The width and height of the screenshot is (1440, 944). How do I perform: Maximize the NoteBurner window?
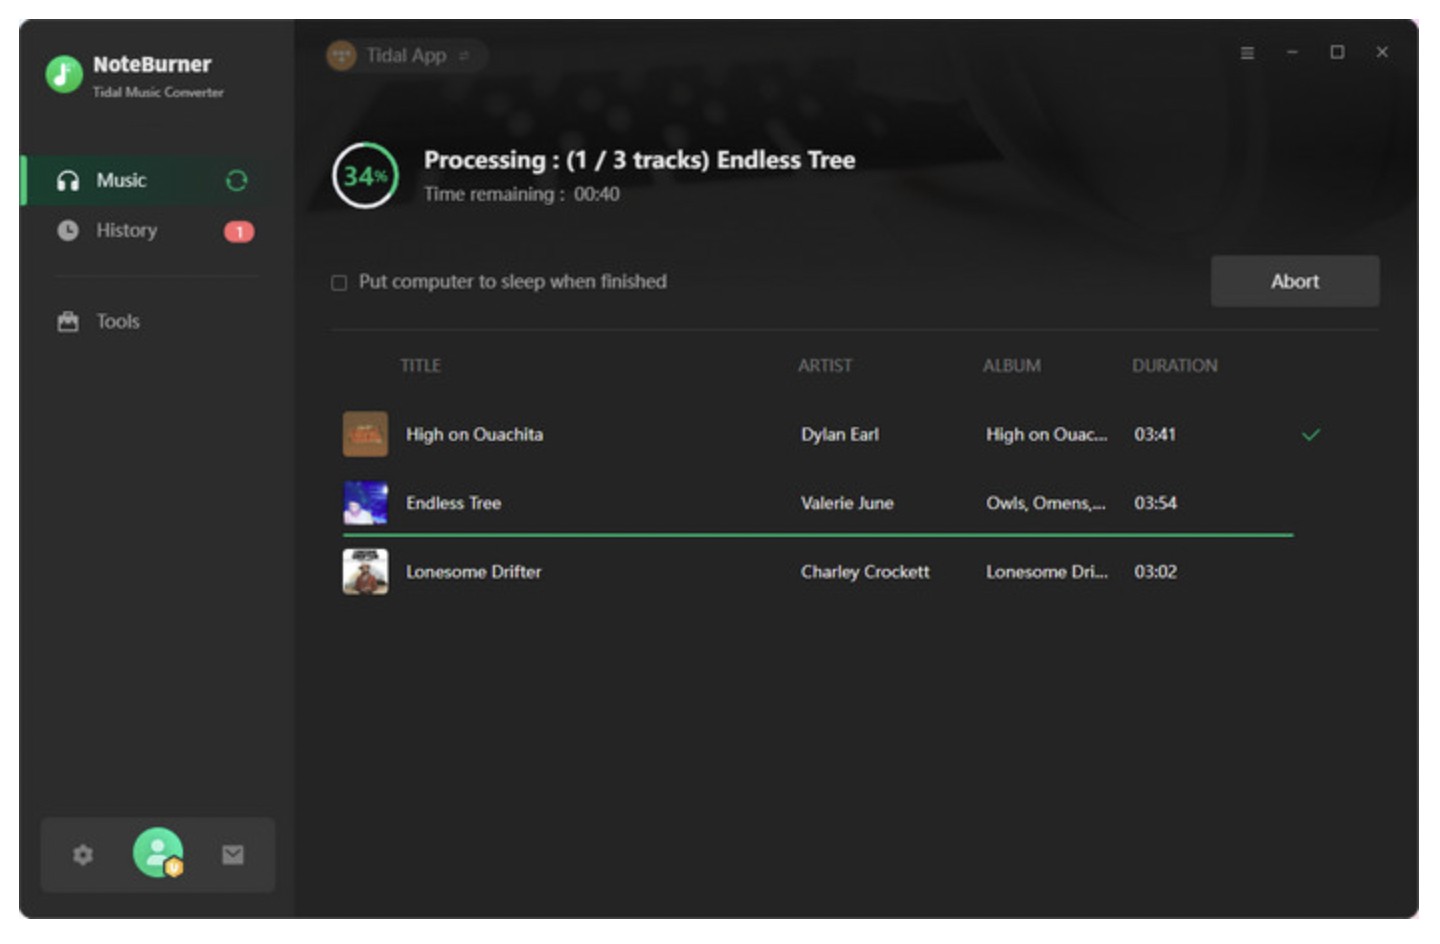(x=1337, y=52)
